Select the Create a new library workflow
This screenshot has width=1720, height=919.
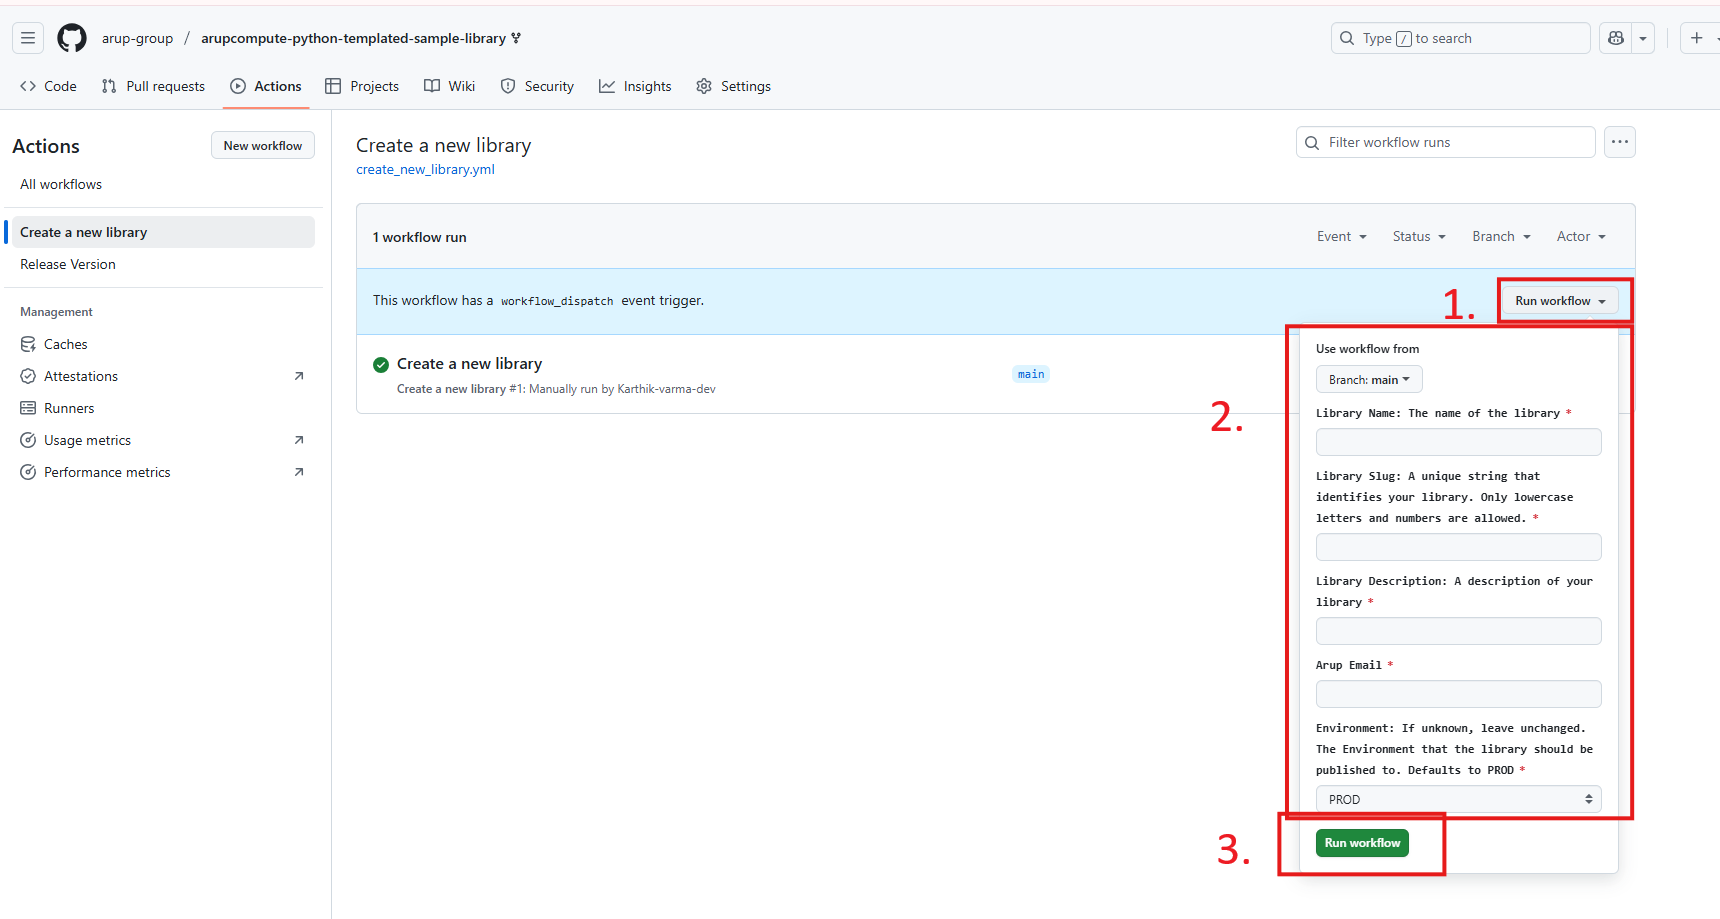point(161,232)
